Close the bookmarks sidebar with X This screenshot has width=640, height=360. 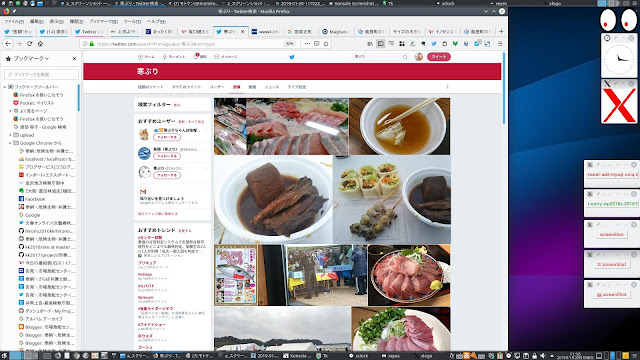(74, 59)
